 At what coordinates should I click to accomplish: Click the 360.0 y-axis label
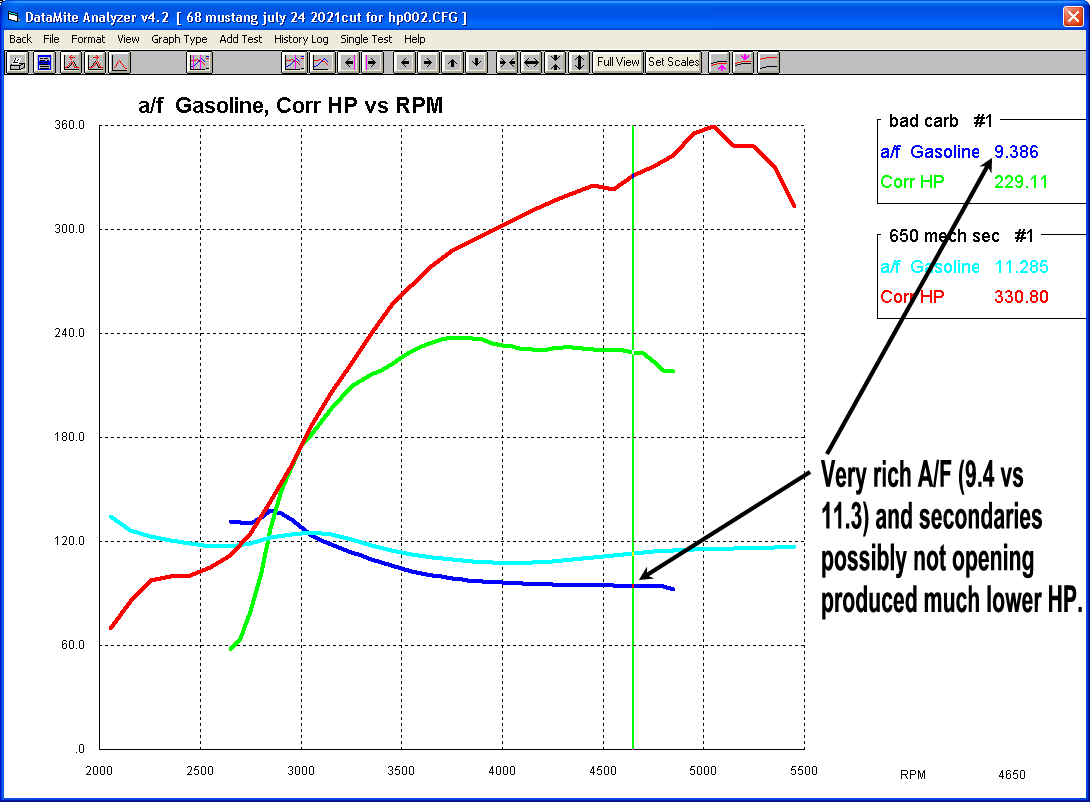(x=70, y=125)
